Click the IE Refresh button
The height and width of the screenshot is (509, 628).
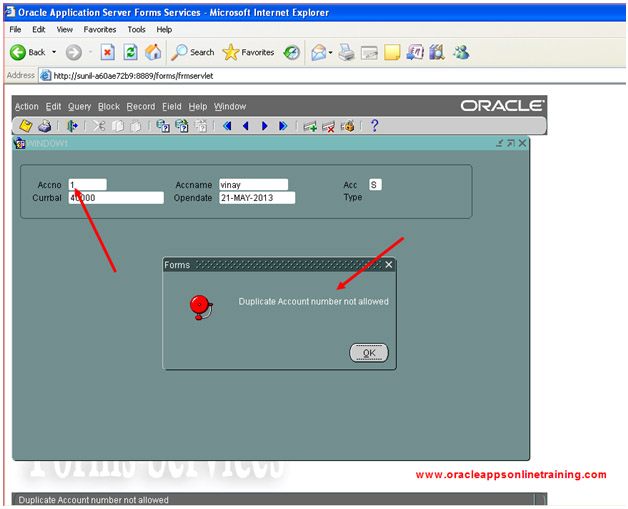(x=130, y=52)
